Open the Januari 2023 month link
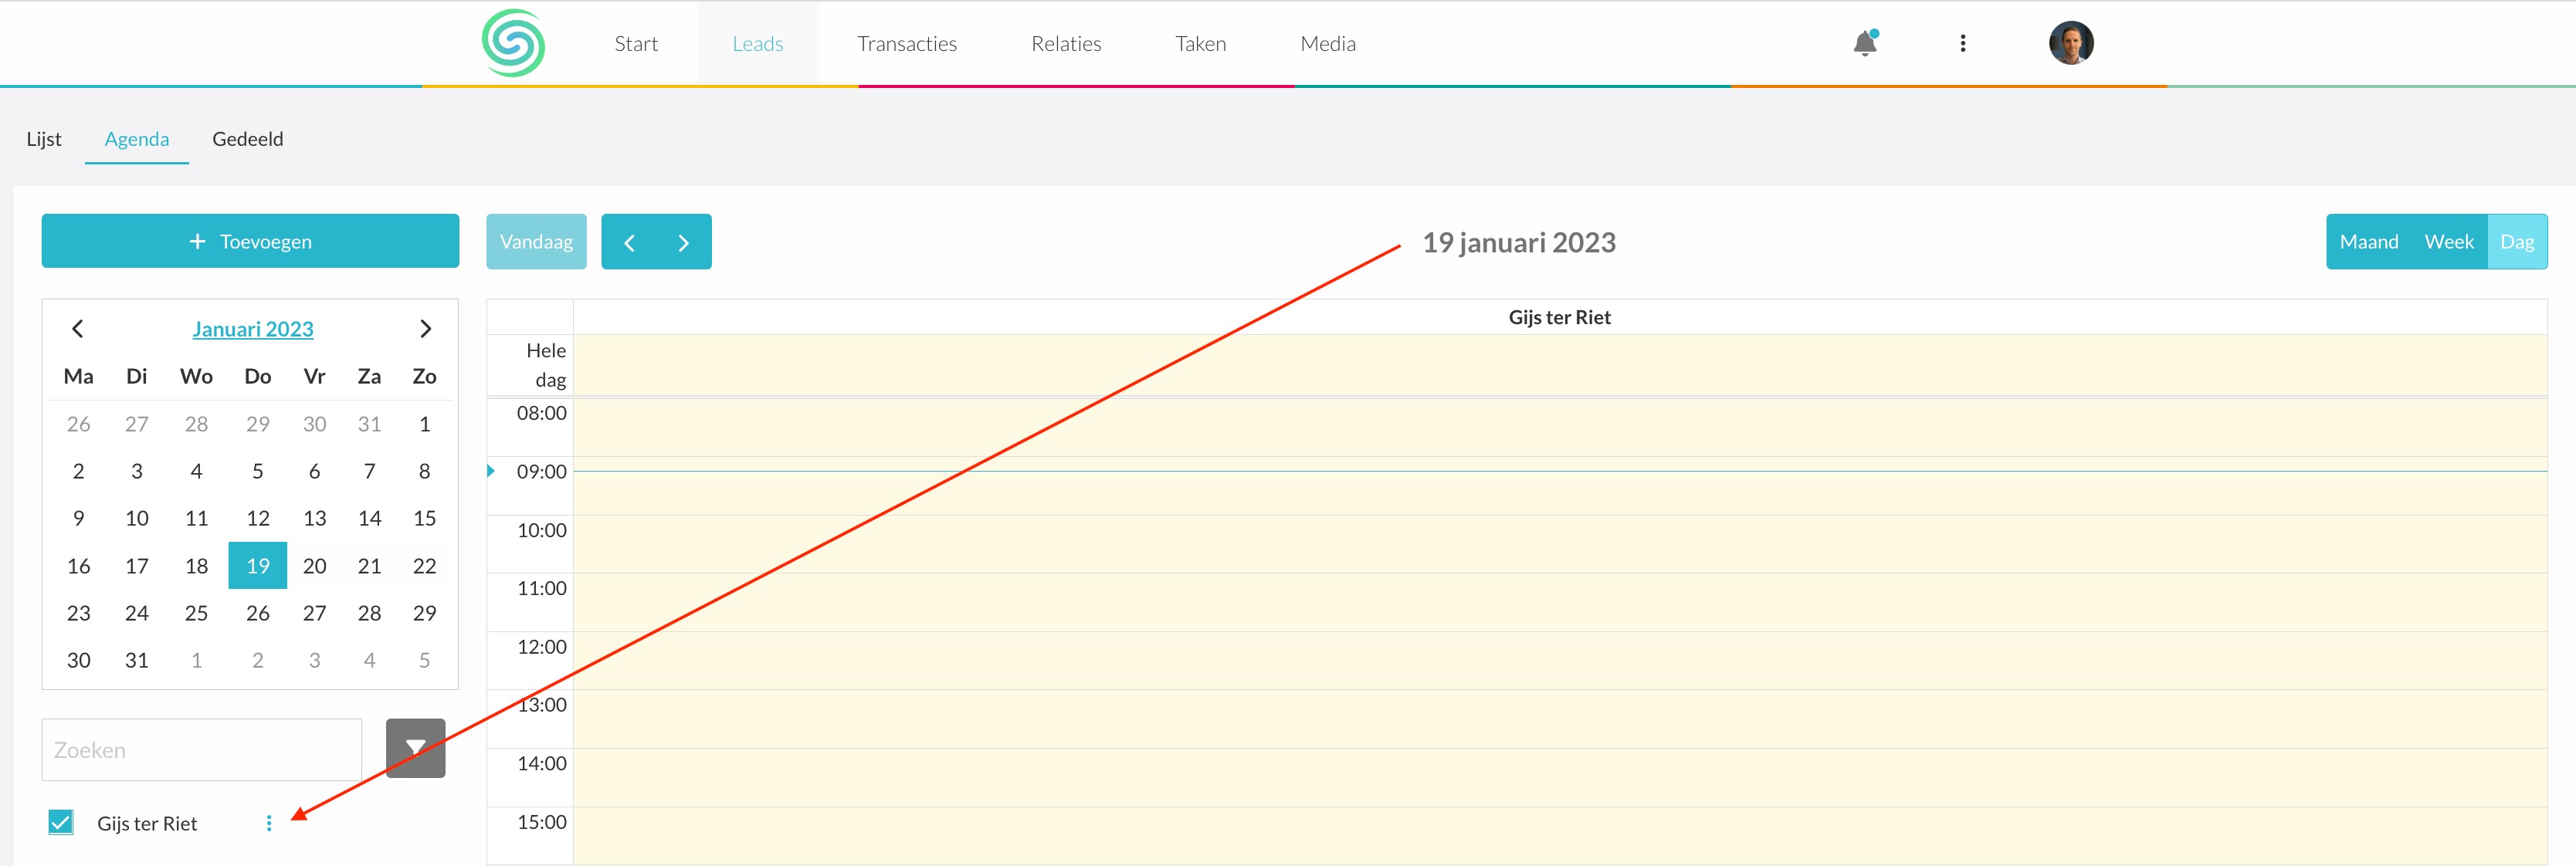This screenshot has height=866, width=2576. coord(253,329)
